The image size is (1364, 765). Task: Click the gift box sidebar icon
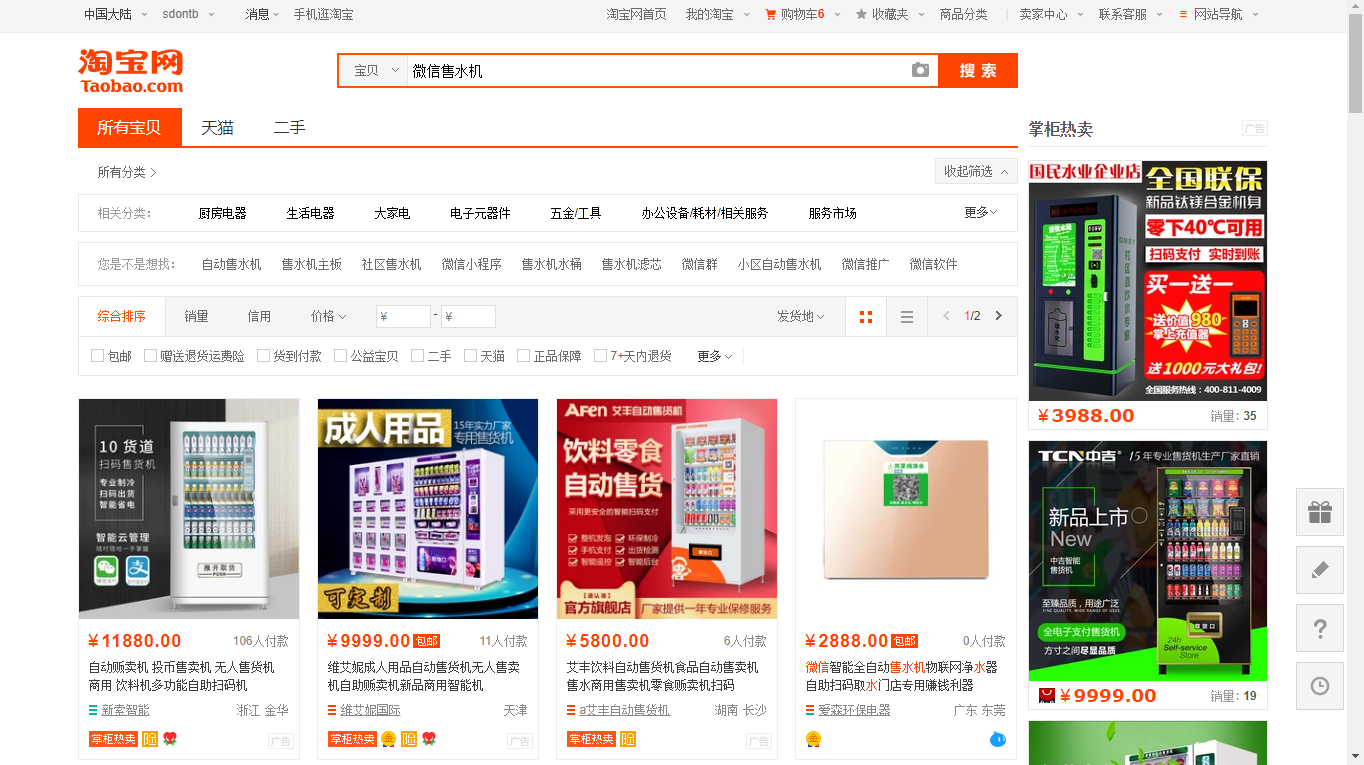[x=1320, y=513]
